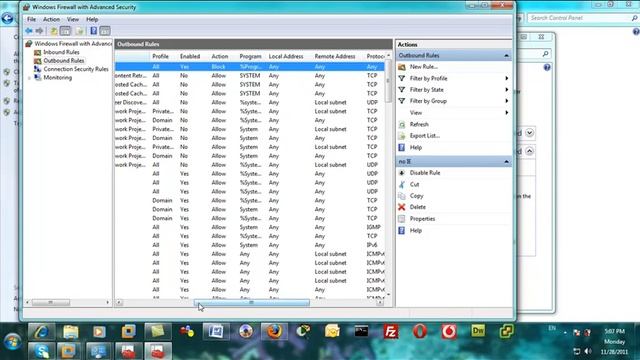Expand the Monitoring tree node
640x360 pixels.
pos(29,78)
